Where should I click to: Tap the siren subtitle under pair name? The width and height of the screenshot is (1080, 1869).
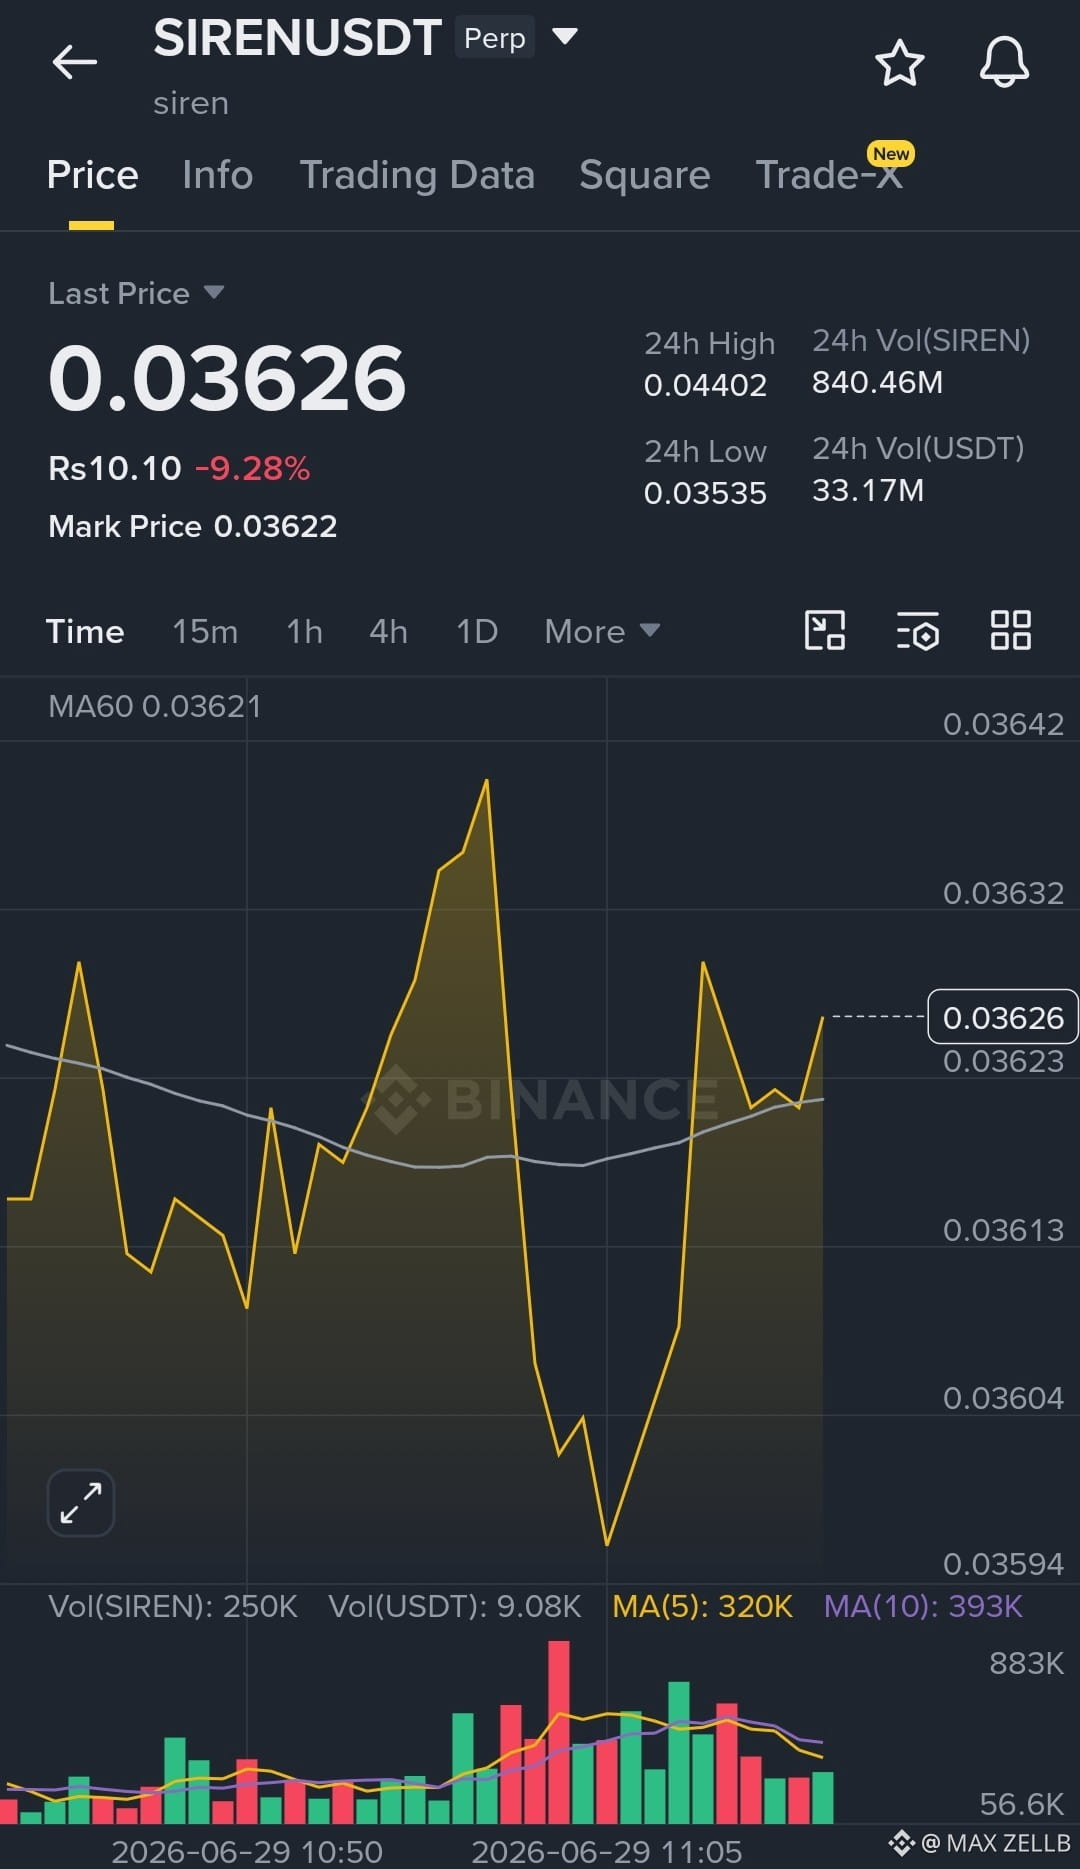pyautogui.click(x=191, y=103)
